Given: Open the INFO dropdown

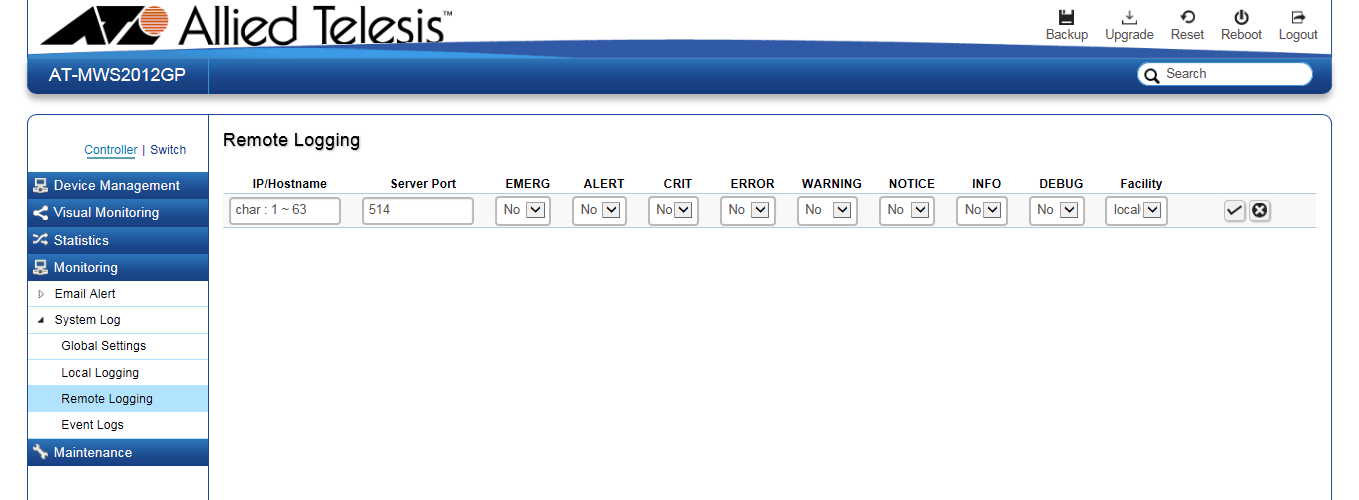Looking at the screenshot, I should 982,210.
